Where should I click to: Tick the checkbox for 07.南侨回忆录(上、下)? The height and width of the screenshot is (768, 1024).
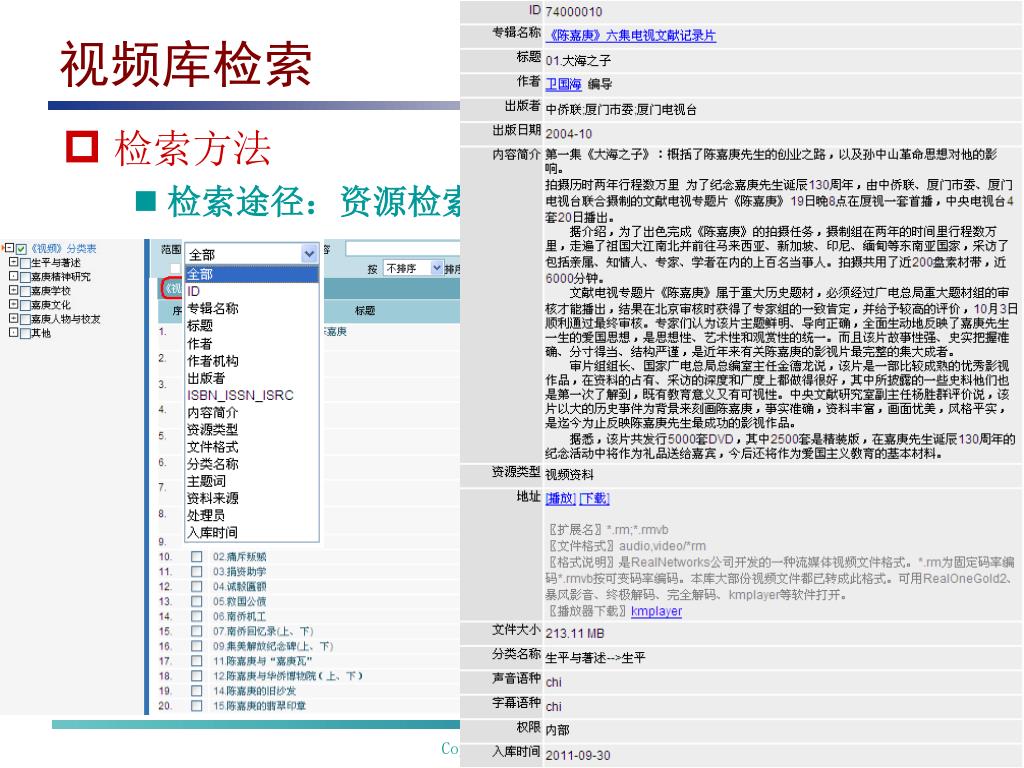tap(197, 632)
